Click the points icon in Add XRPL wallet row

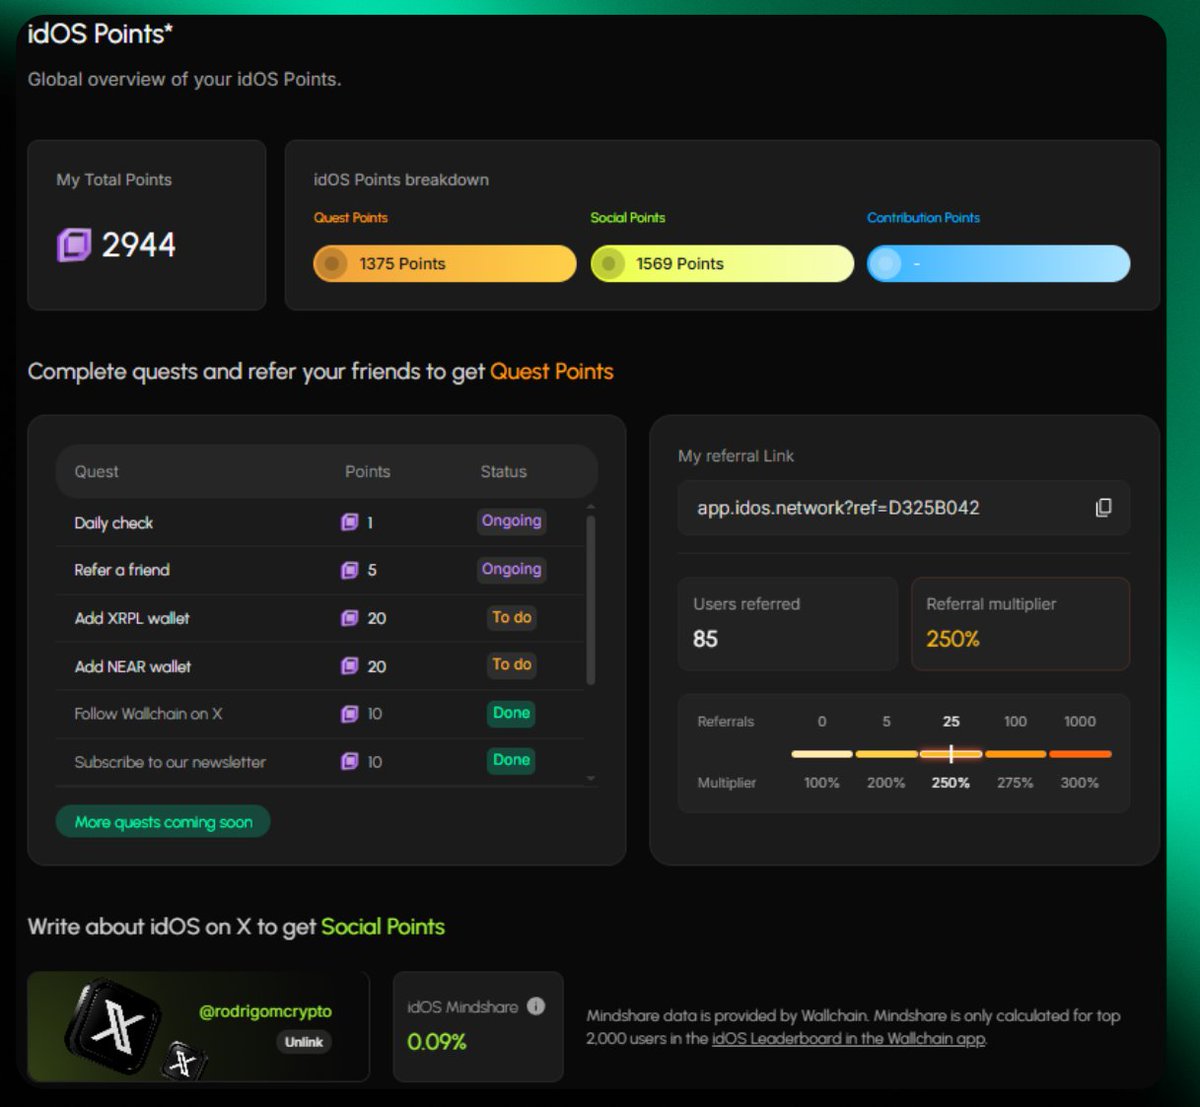point(349,618)
